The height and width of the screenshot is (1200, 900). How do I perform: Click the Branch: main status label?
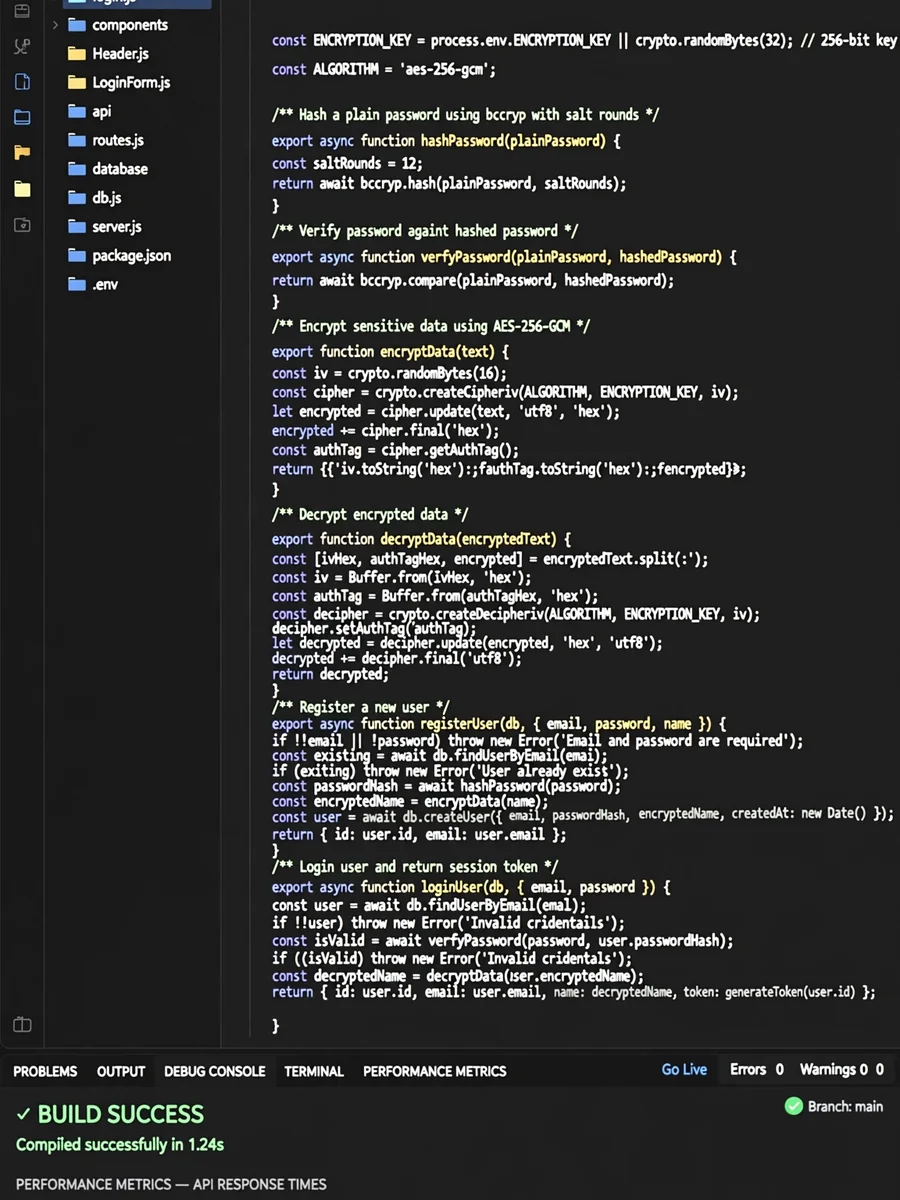point(847,1107)
